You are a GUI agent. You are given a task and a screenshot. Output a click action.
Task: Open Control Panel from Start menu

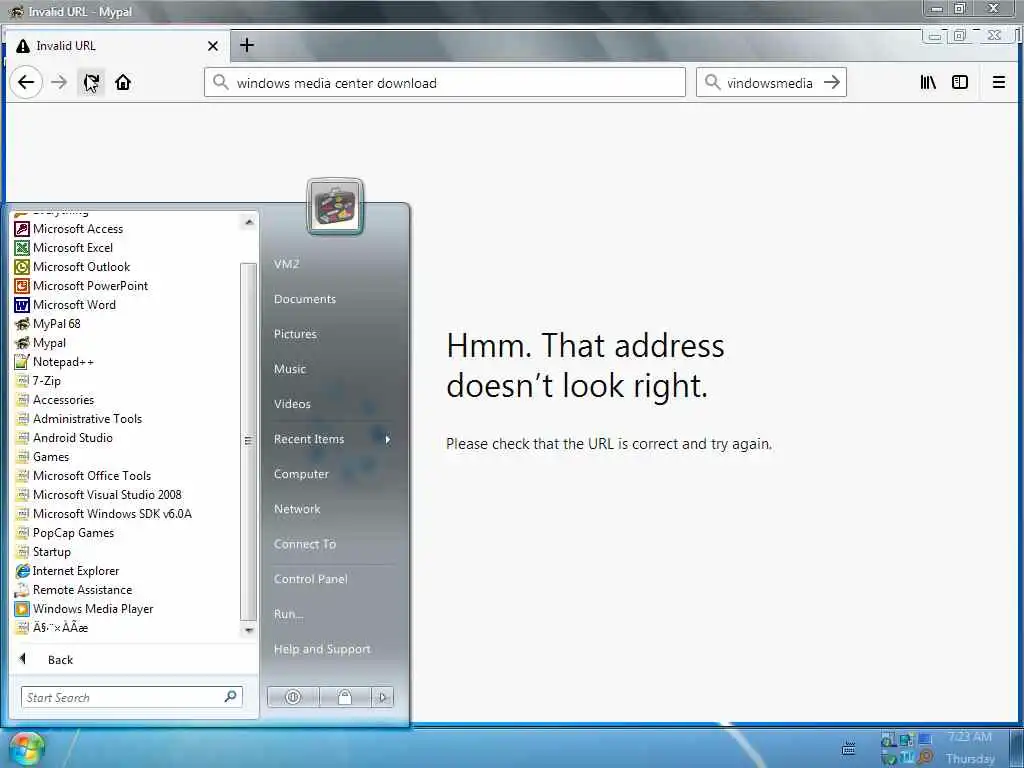pyautogui.click(x=311, y=579)
